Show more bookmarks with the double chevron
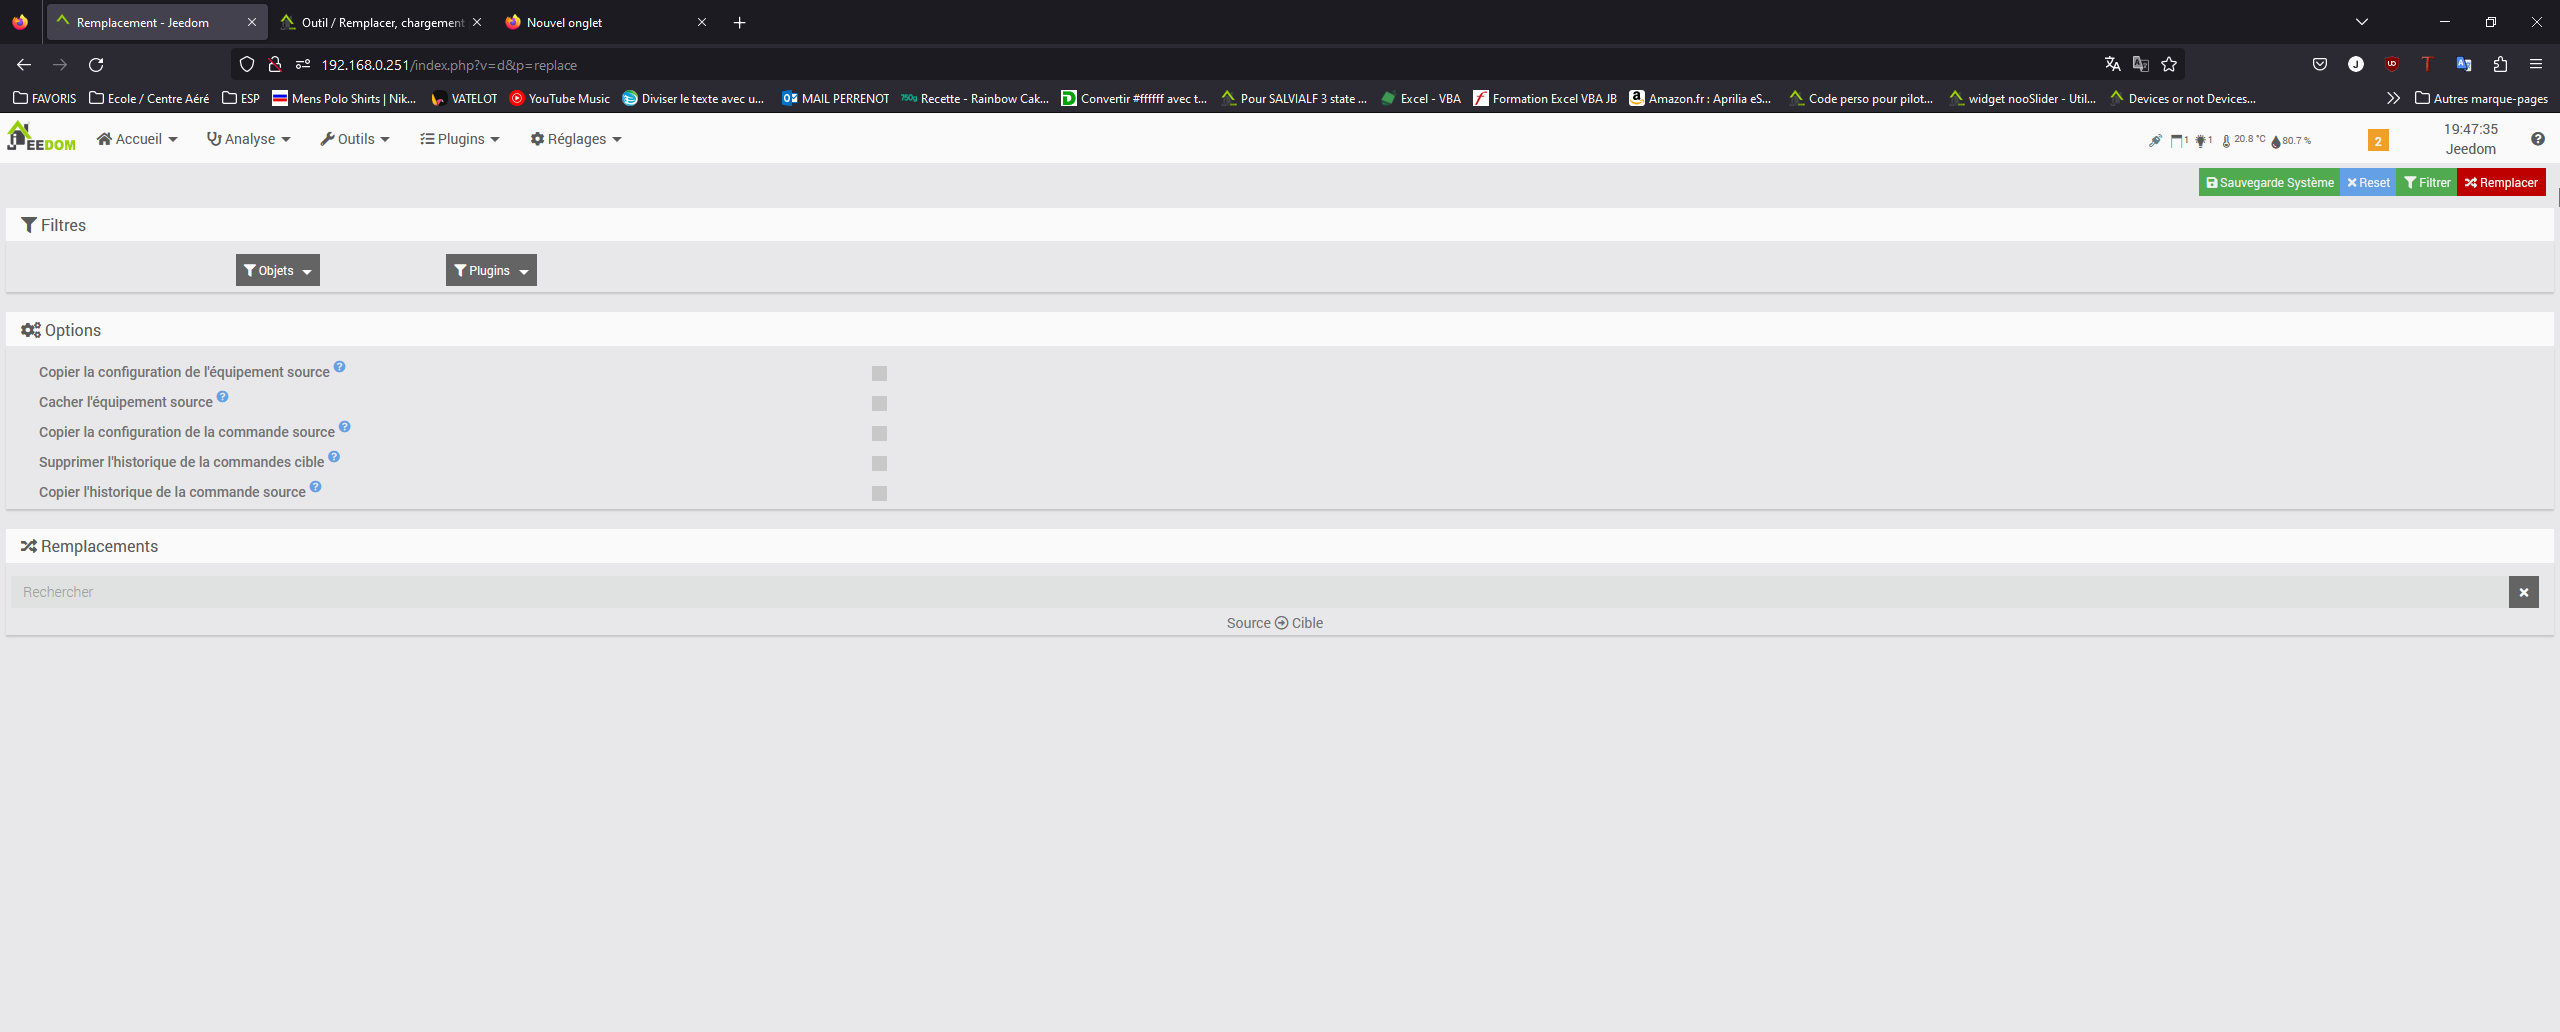2560x1032 pixels. pos(2392,98)
